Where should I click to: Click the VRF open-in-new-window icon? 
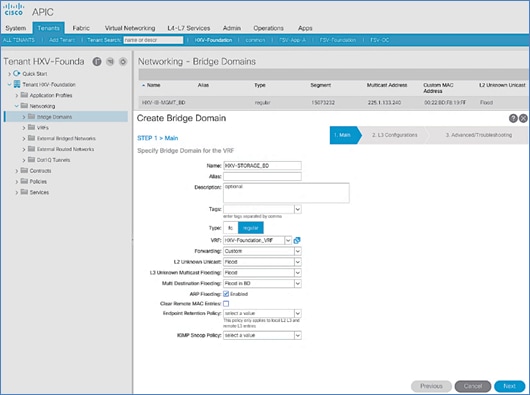297,240
